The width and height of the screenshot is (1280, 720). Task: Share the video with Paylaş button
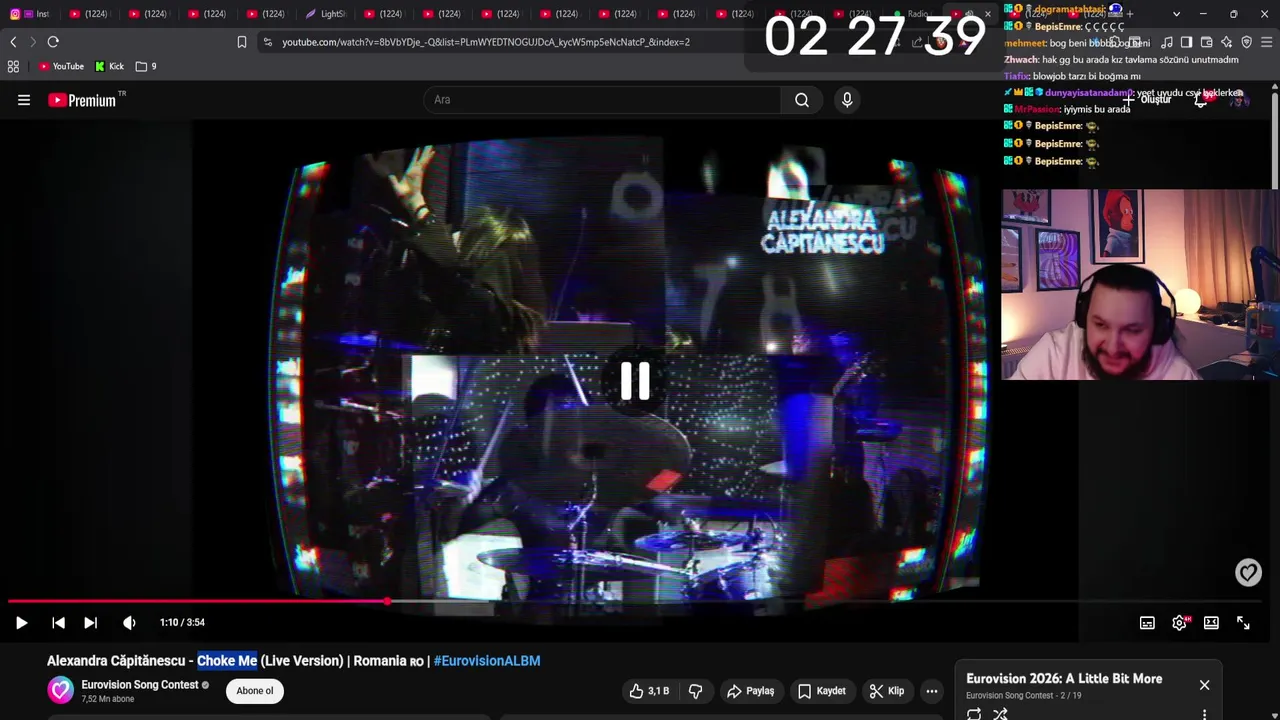tap(751, 691)
